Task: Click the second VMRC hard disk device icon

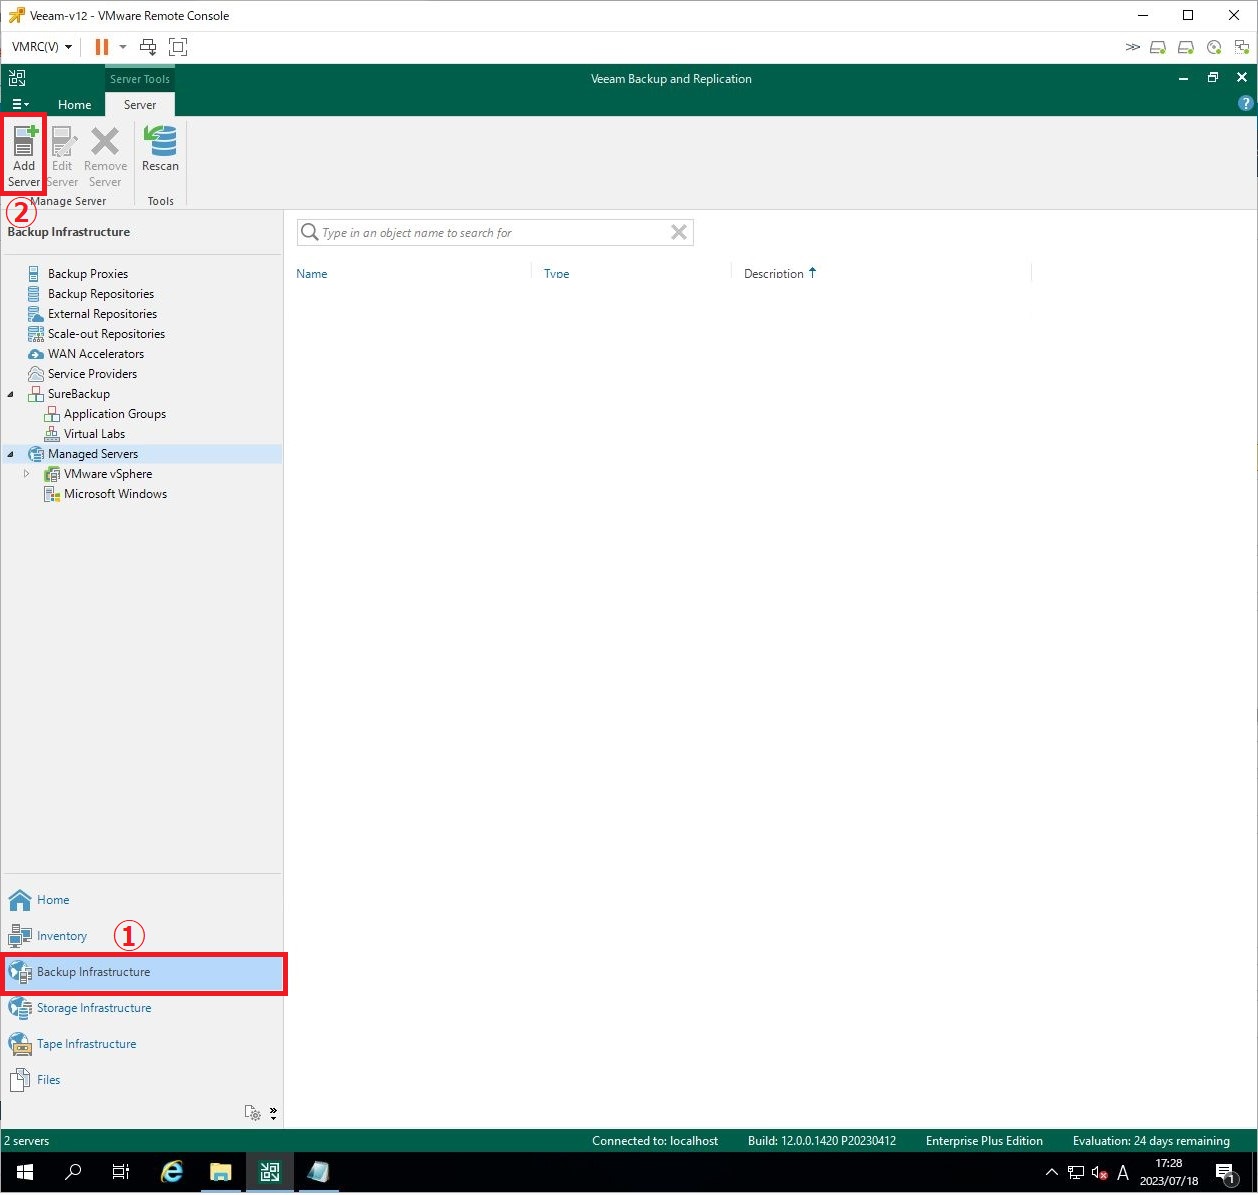Action: click(1186, 47)
